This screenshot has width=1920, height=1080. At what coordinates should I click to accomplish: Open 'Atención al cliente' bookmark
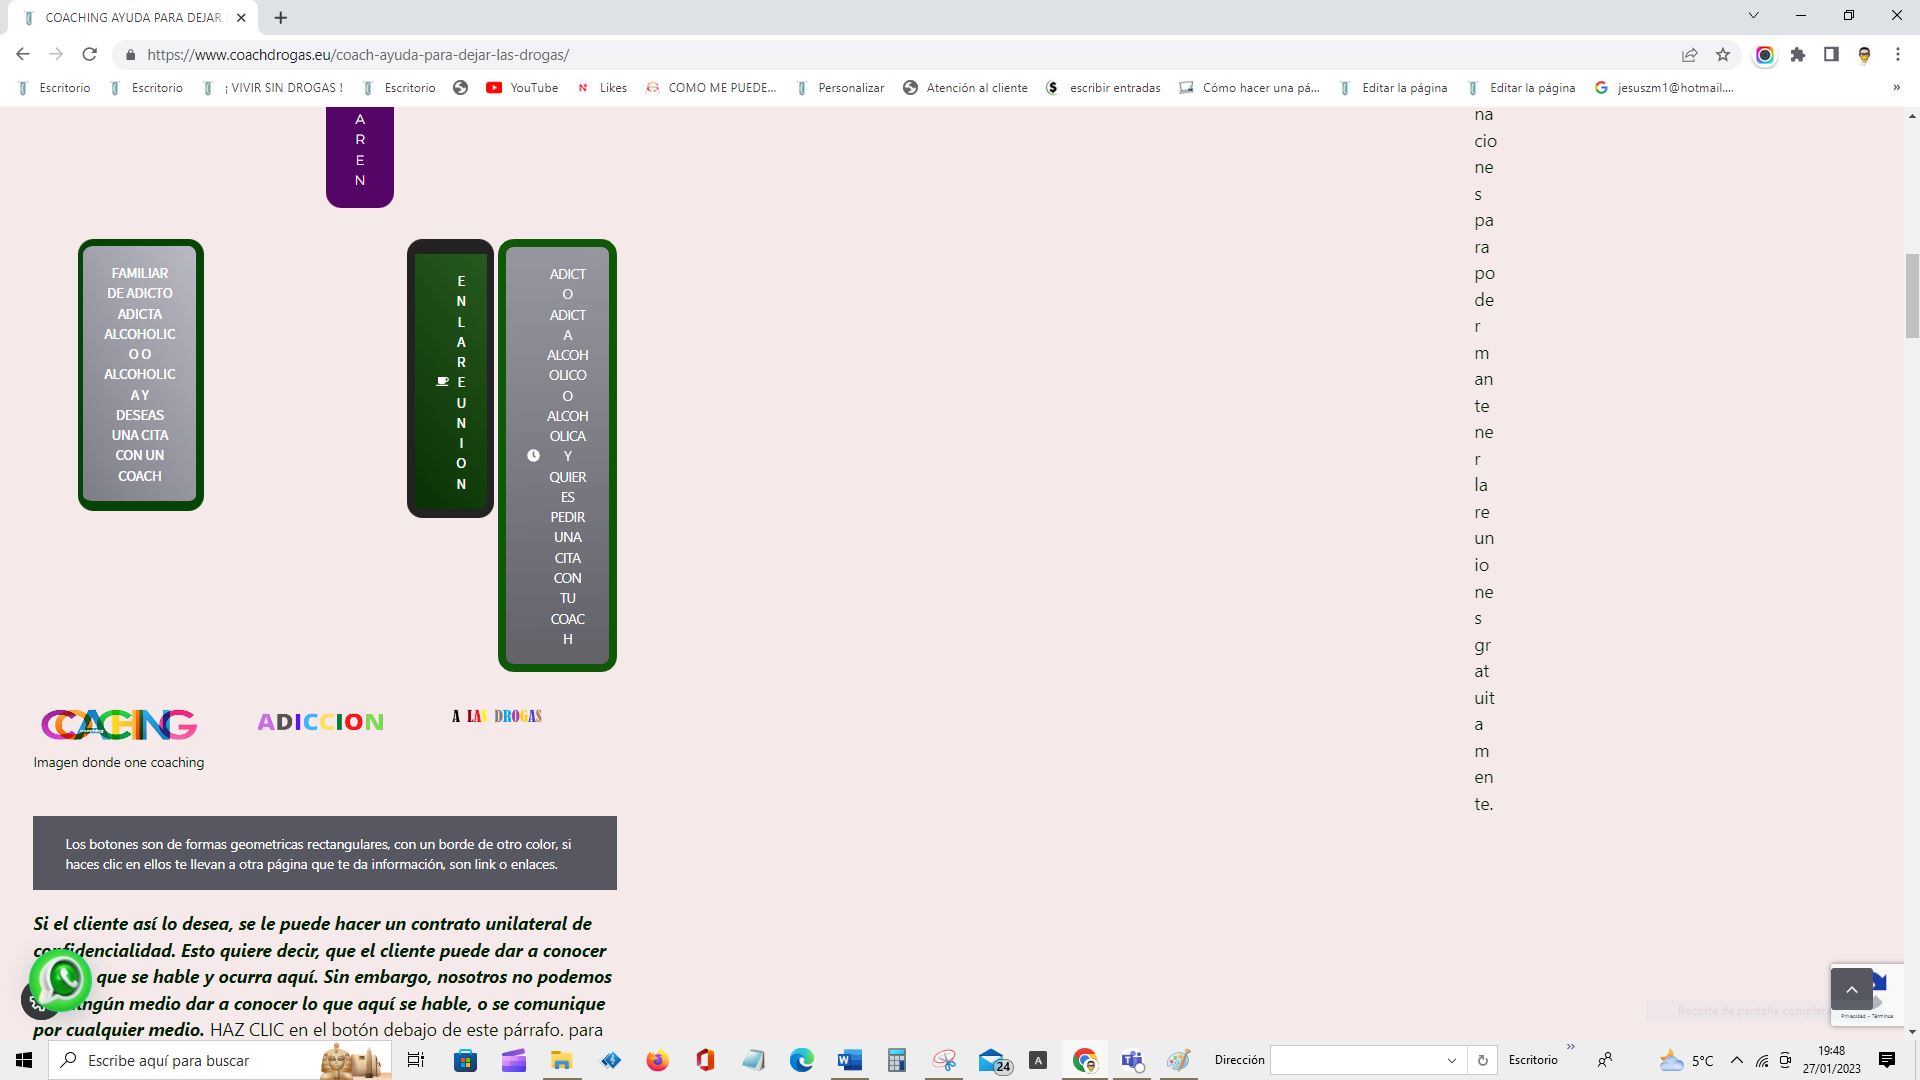[965, 88]
